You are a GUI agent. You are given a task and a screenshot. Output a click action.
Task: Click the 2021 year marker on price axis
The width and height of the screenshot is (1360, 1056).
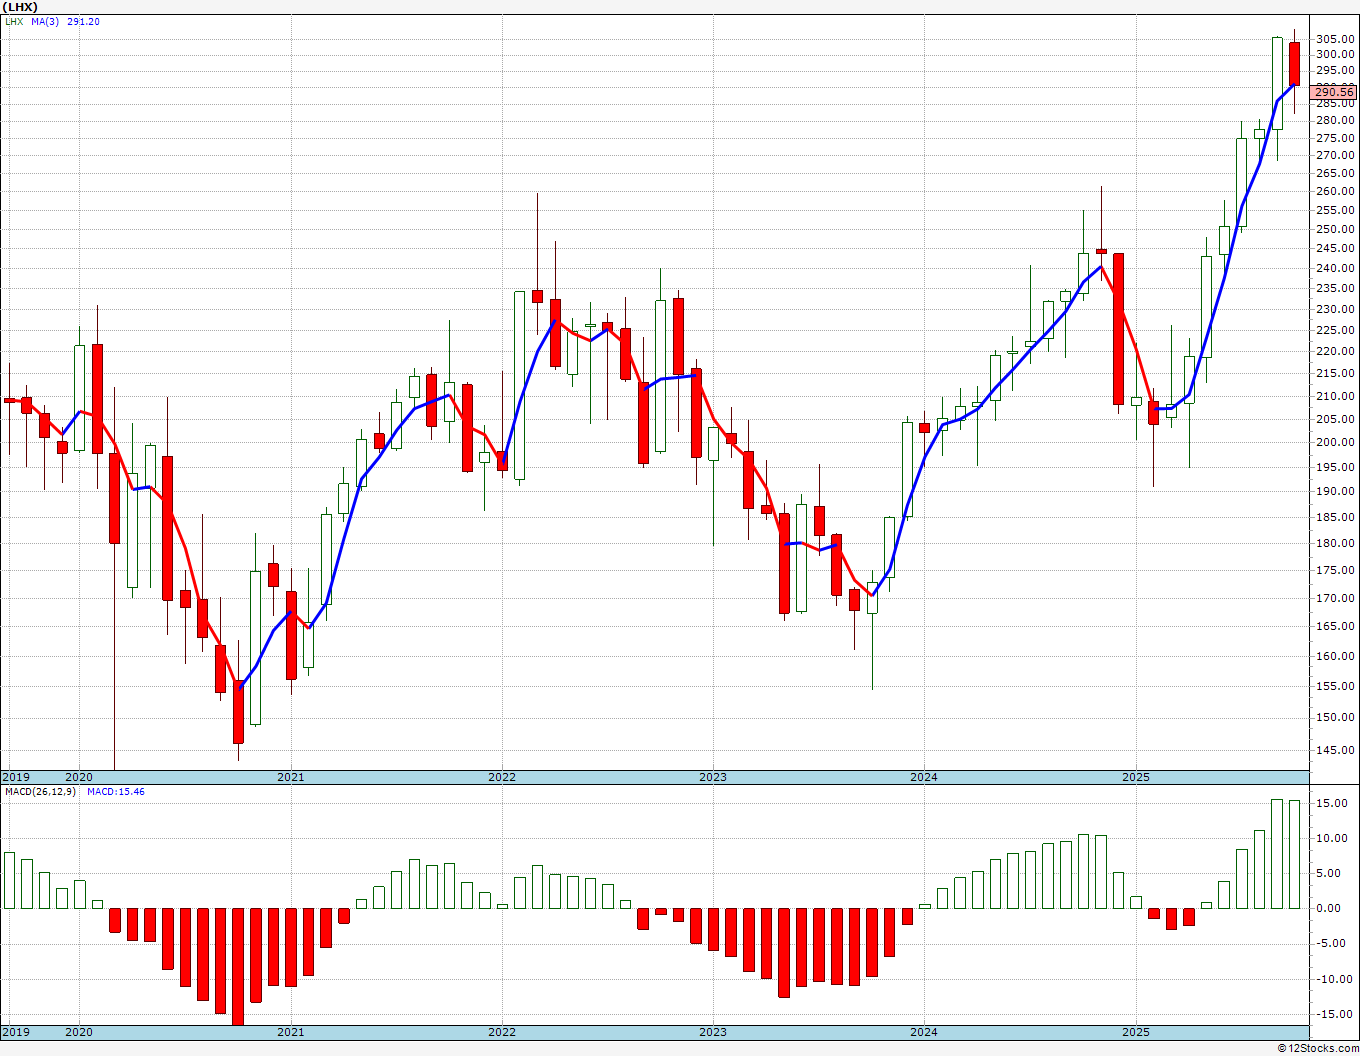[290, 777]
